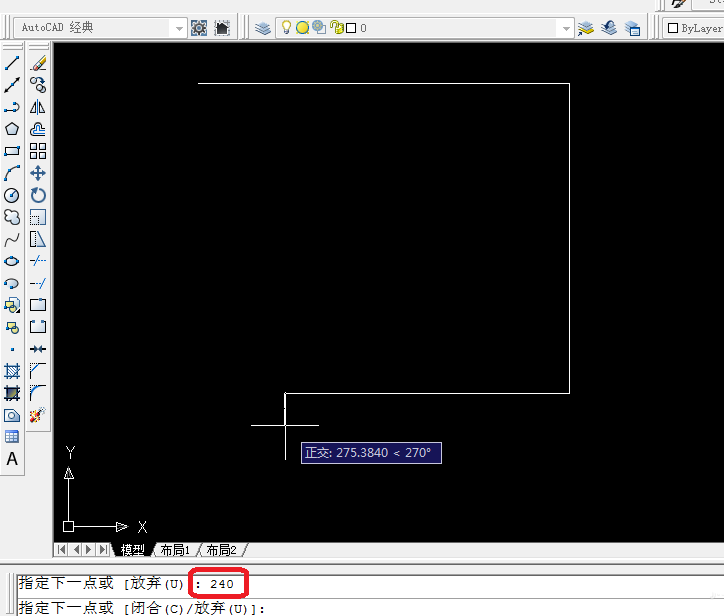Go to previous layout tab arrow
This screenshot has height=616, width=724.
pyautogui.click(x=76, y=550)
